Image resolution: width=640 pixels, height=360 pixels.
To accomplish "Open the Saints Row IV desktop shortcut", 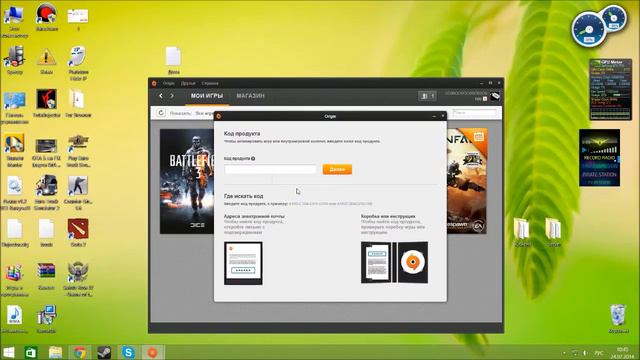I will coord(78,279).
